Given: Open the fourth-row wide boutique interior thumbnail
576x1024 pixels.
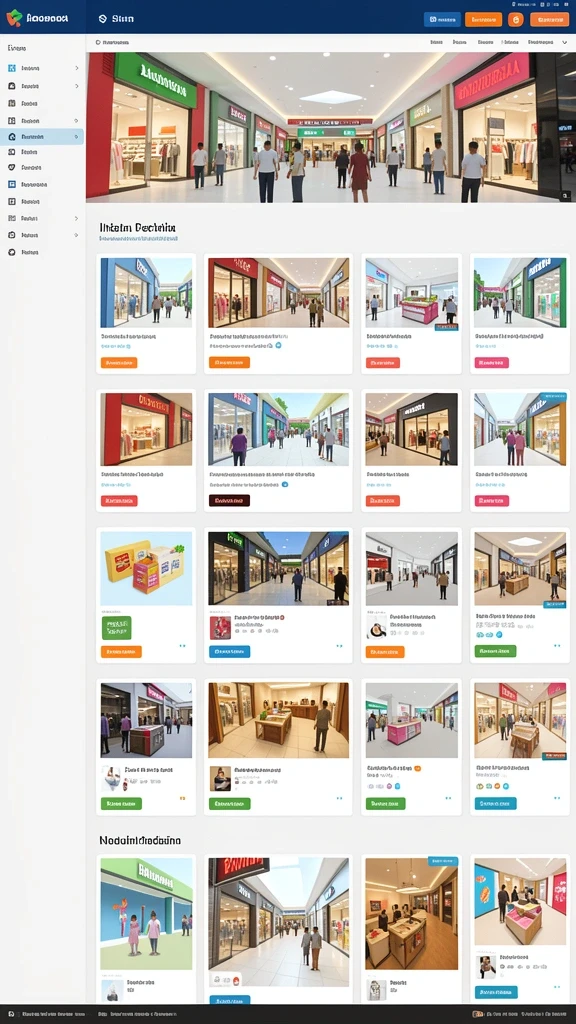Looking at the screenshot, I should click(278, 720).
